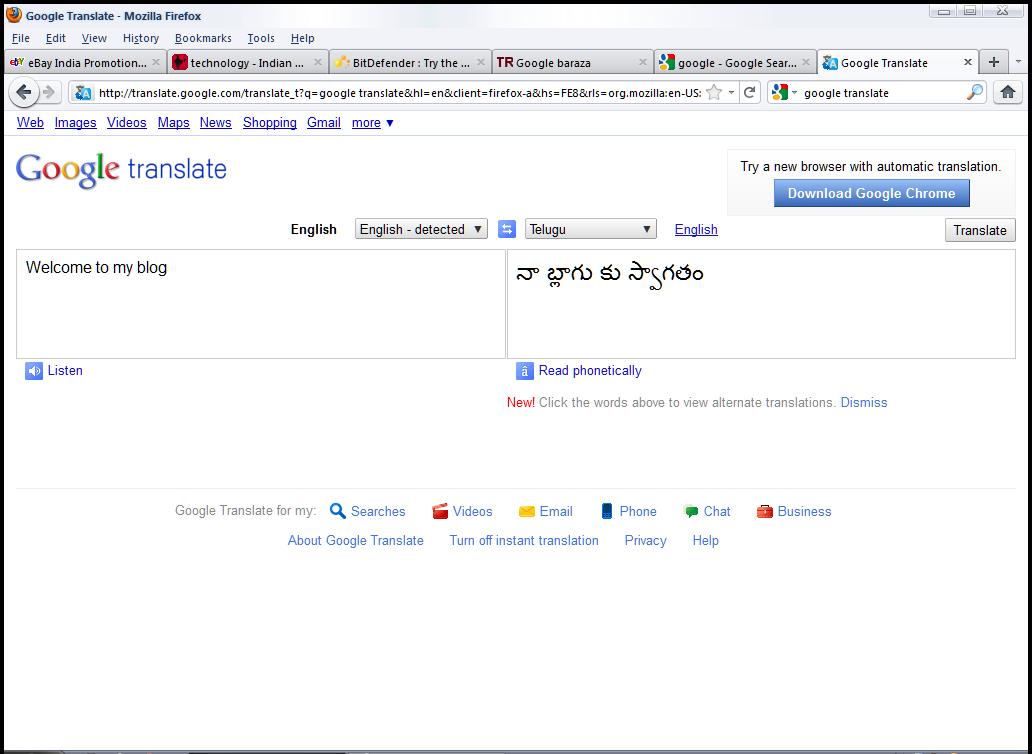Open the Privacy link

point(645,540)
